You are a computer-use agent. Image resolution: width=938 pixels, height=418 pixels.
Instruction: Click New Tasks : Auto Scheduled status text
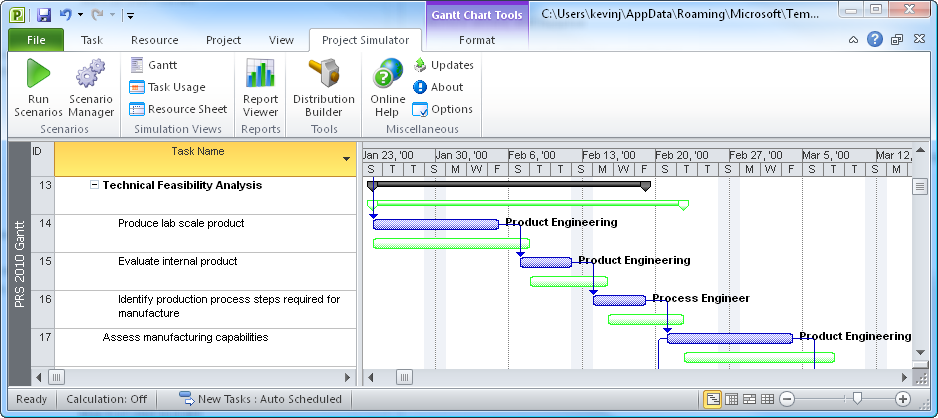(x=270, y=399)
